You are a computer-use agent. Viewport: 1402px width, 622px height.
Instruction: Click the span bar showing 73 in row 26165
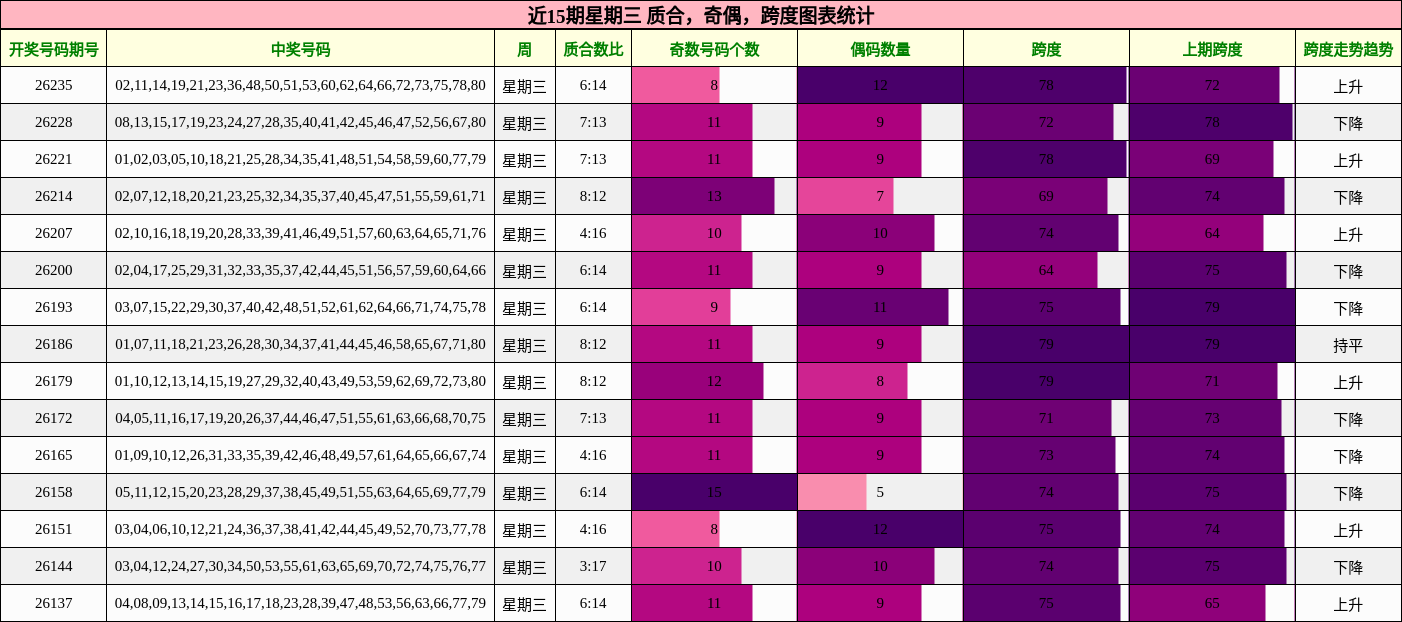(x=1040, y=455)
